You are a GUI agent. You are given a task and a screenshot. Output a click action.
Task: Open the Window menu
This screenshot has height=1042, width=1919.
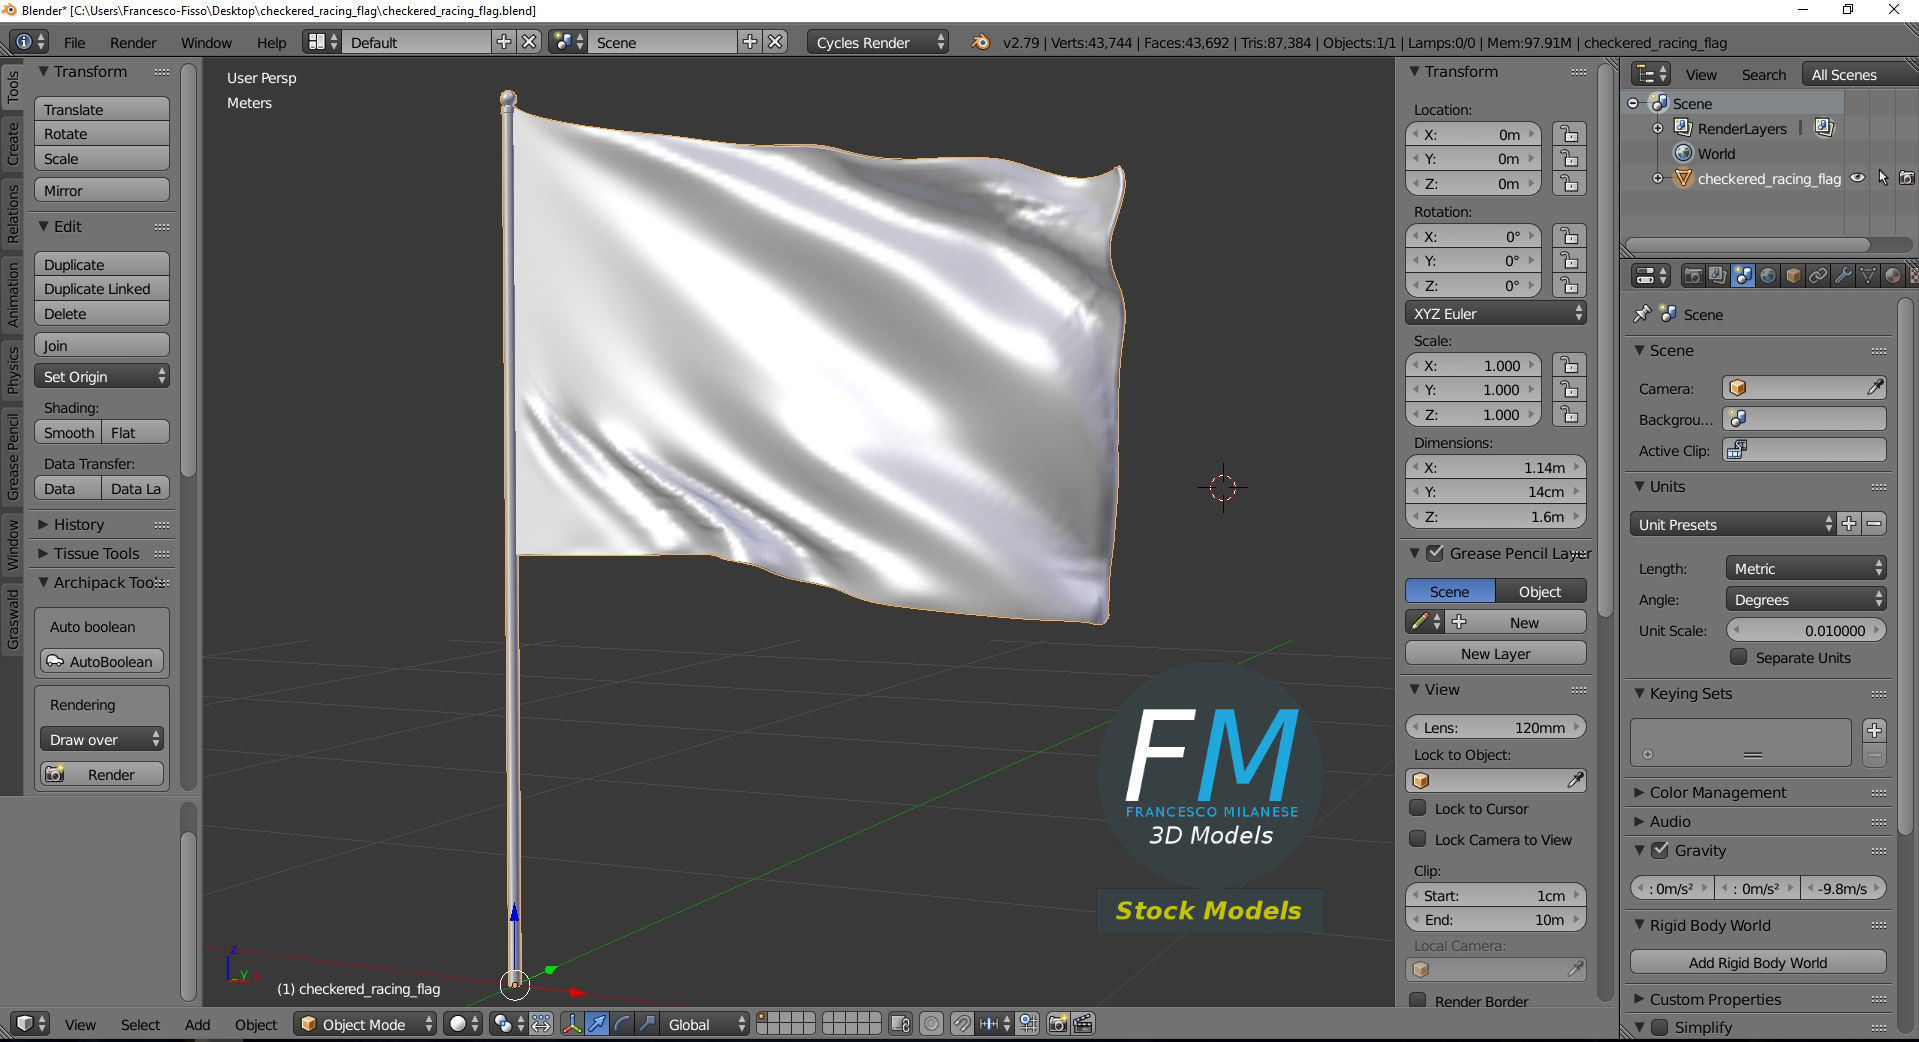click(206, 42)
